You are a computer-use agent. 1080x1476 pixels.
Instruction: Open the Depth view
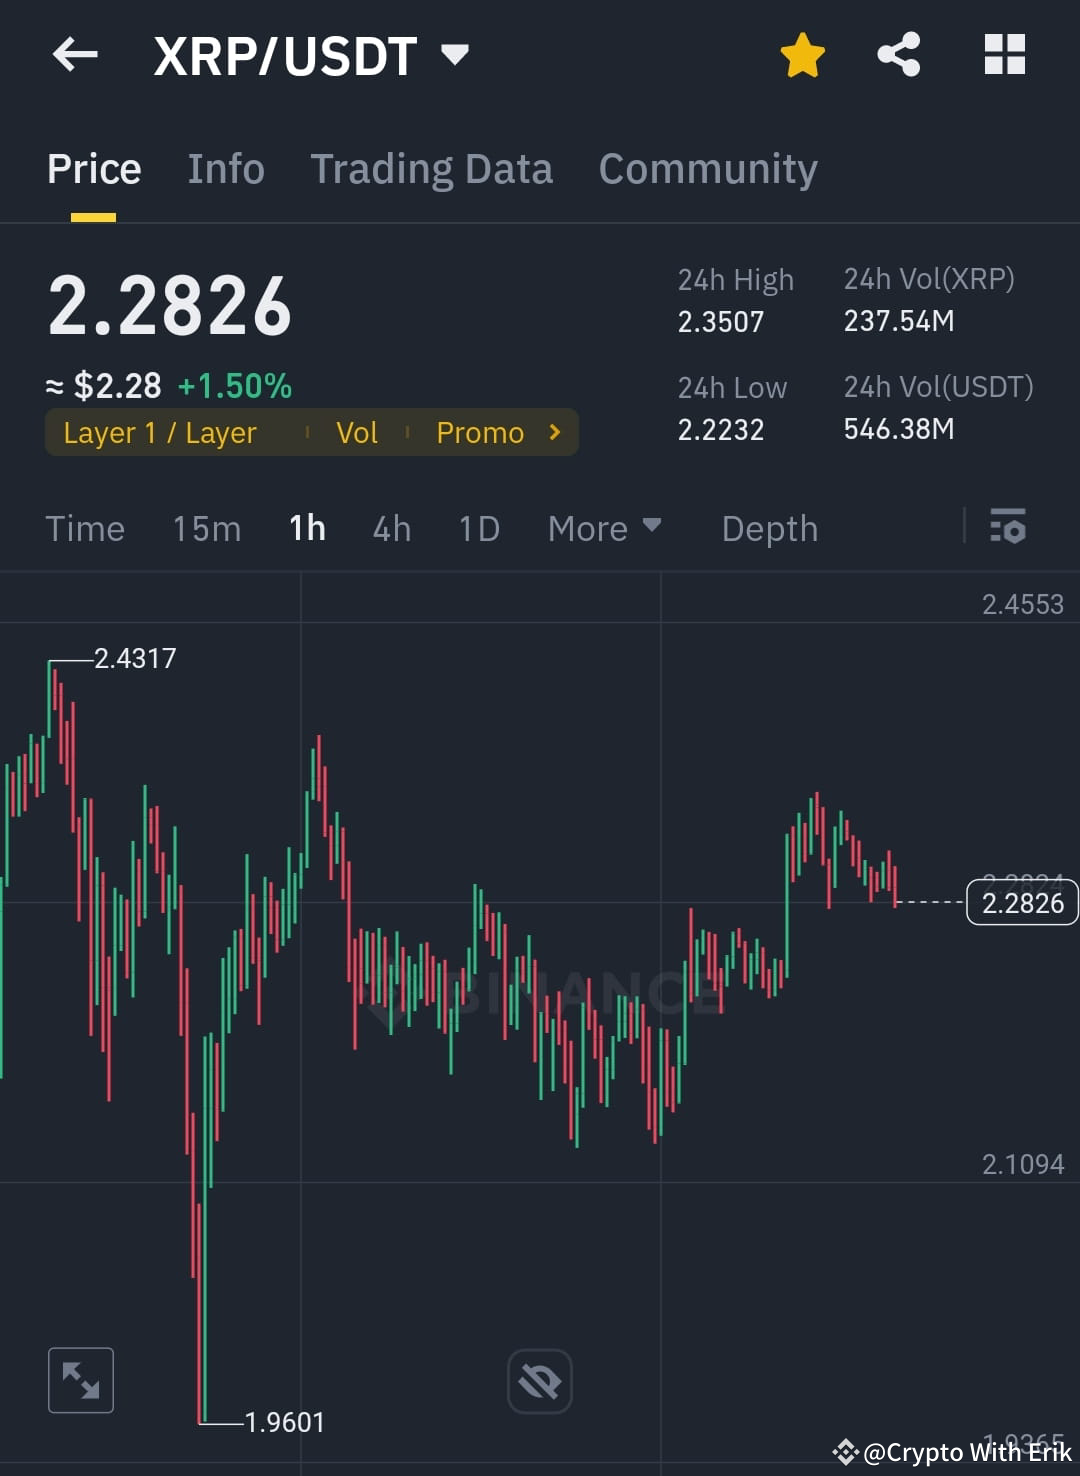click(769, 528)
